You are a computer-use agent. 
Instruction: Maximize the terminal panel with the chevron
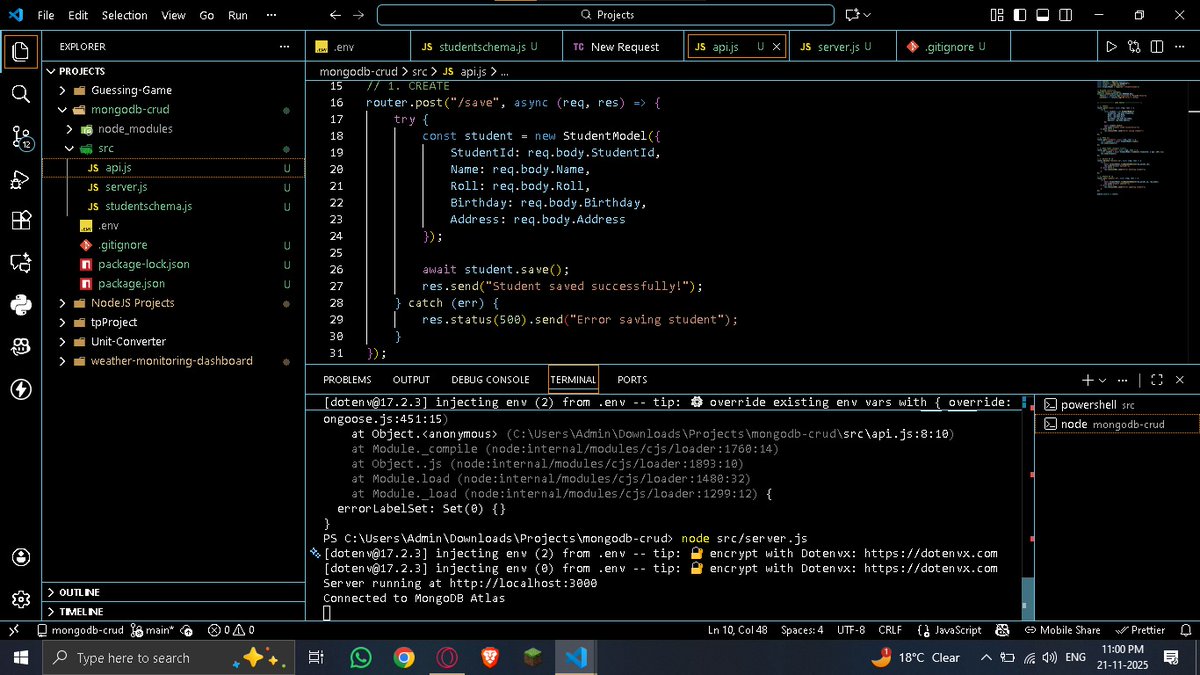[1157, 379]
